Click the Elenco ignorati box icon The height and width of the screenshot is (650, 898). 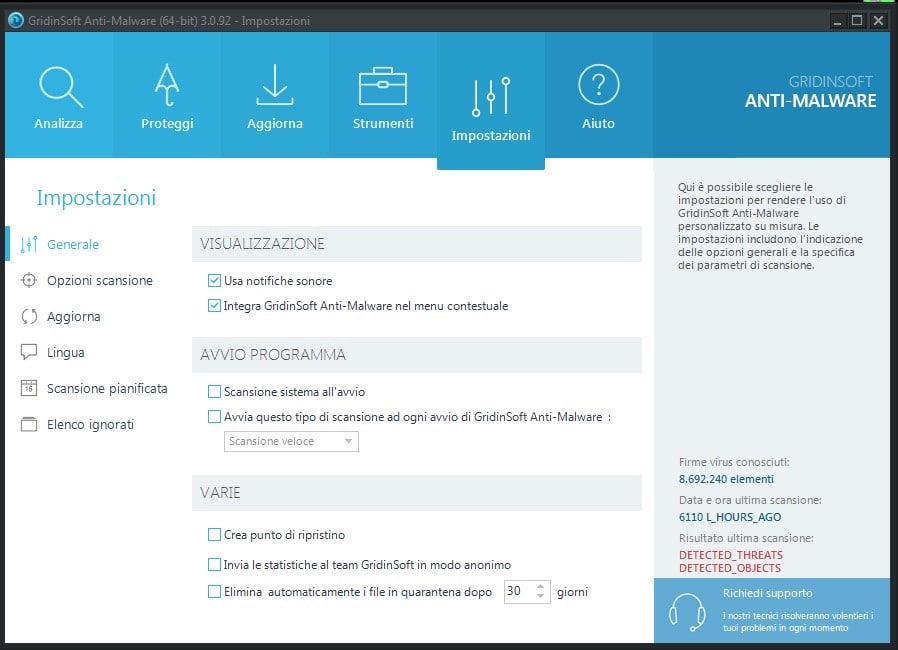pos(29,424)
